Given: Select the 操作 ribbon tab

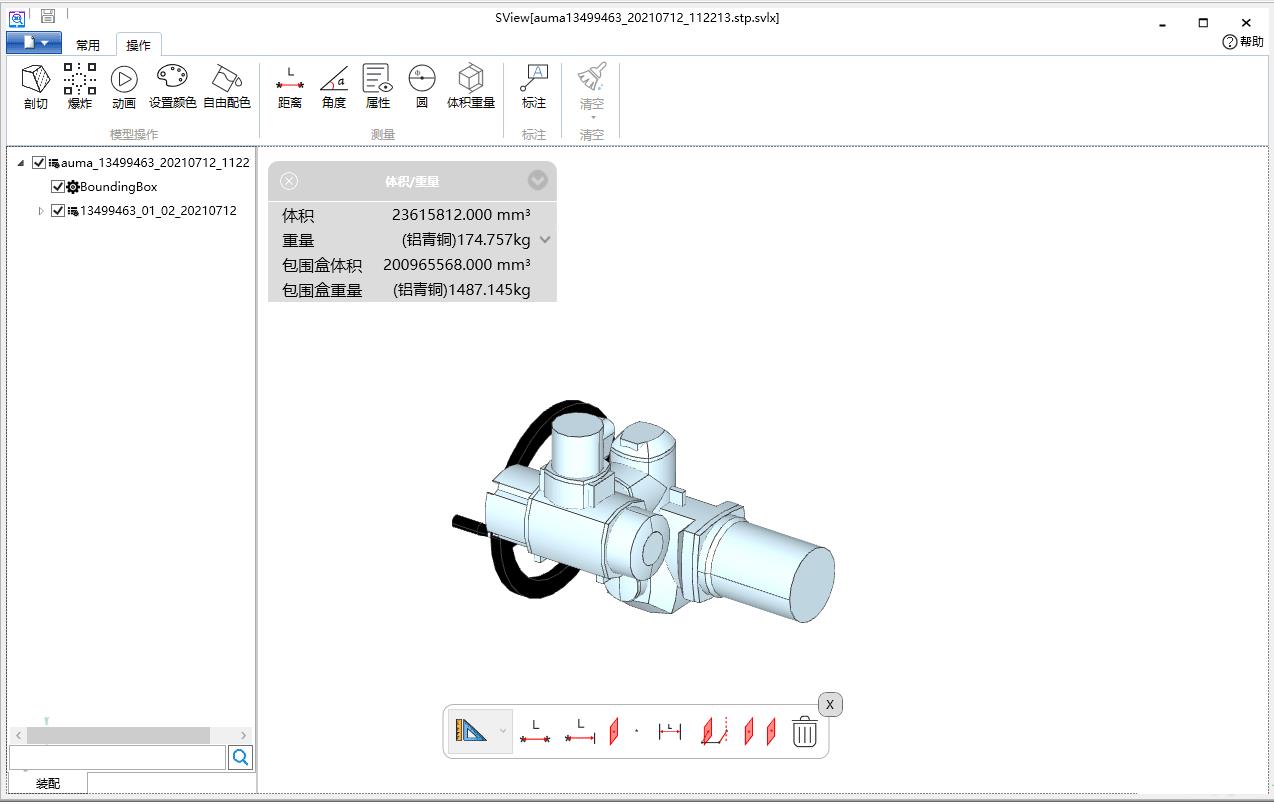Looking at the screenshot, I should [138, 45].
